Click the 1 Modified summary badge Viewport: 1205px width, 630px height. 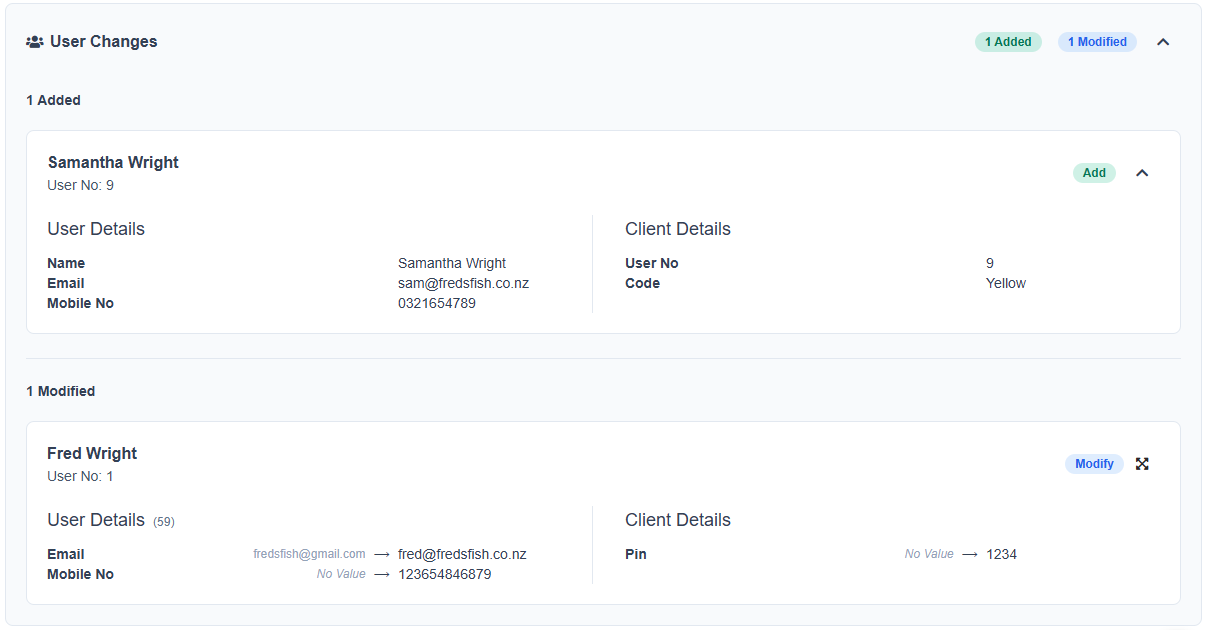[x=1097, y=41]
